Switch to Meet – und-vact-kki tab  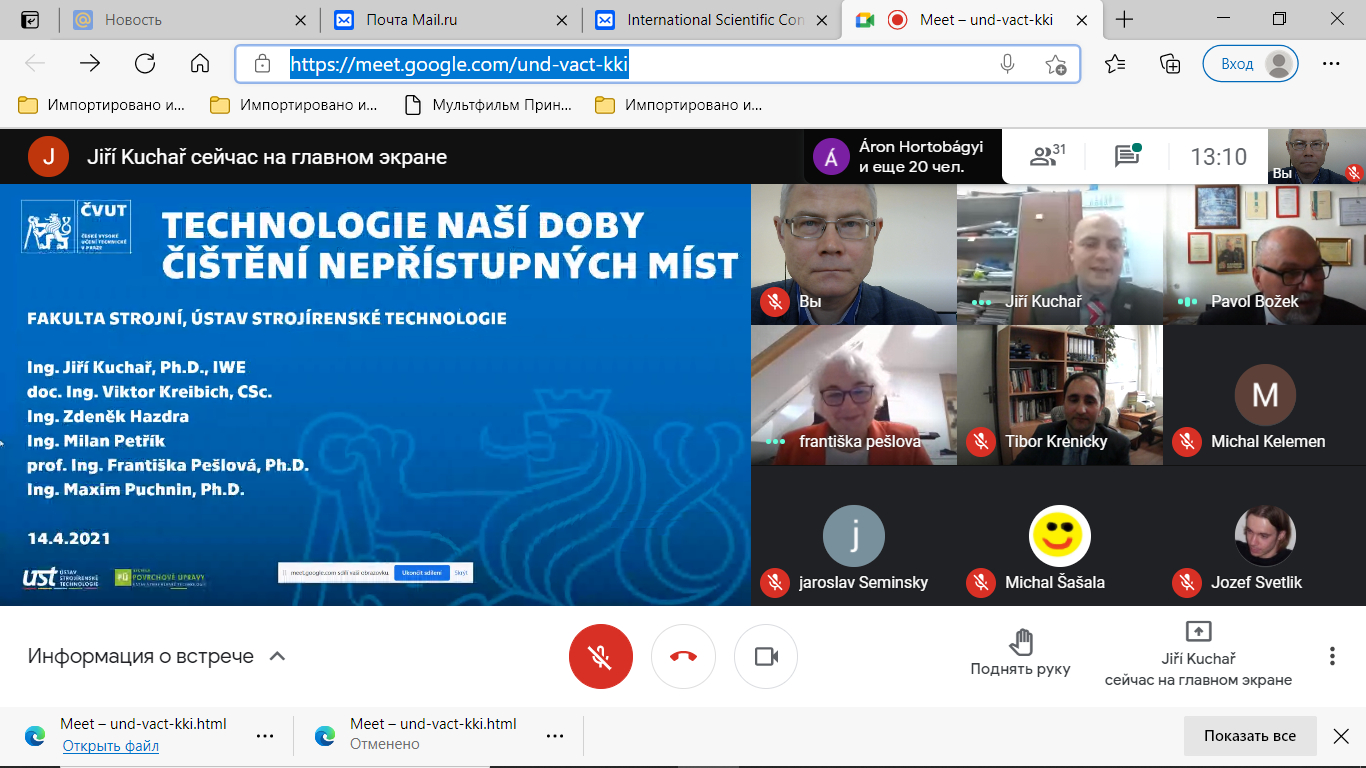pyautogui.click(x=973, y=20)
